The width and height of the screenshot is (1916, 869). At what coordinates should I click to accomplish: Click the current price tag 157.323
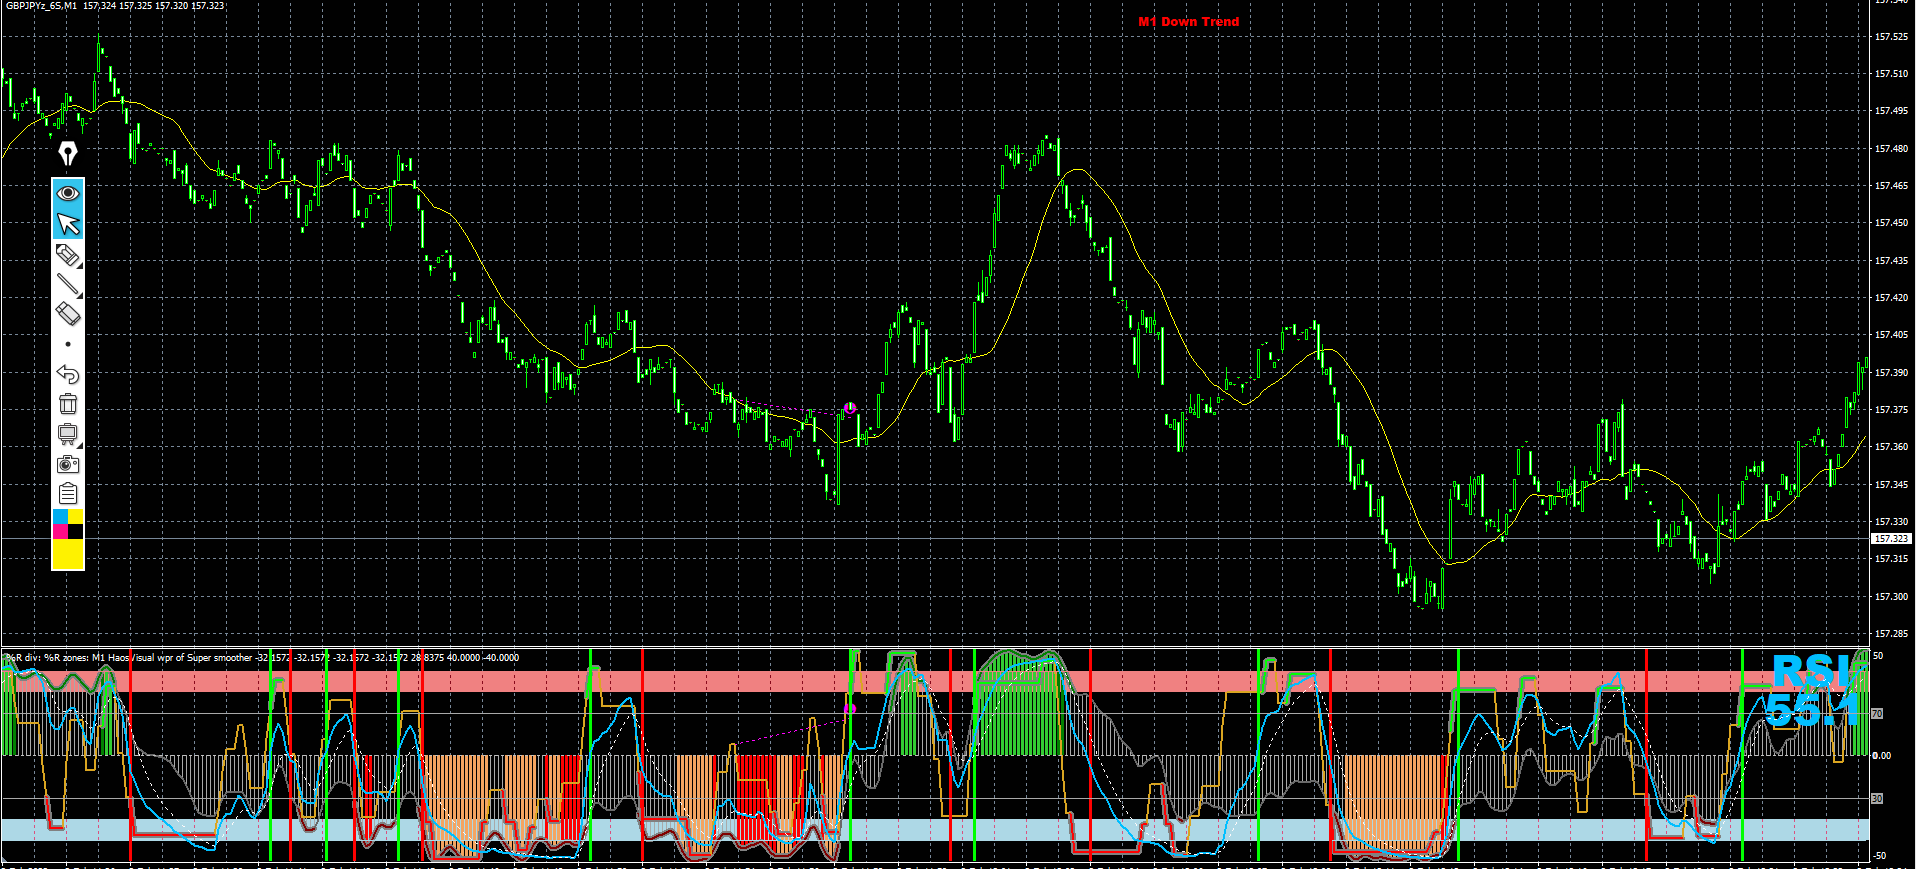(x=1890, y=538)
